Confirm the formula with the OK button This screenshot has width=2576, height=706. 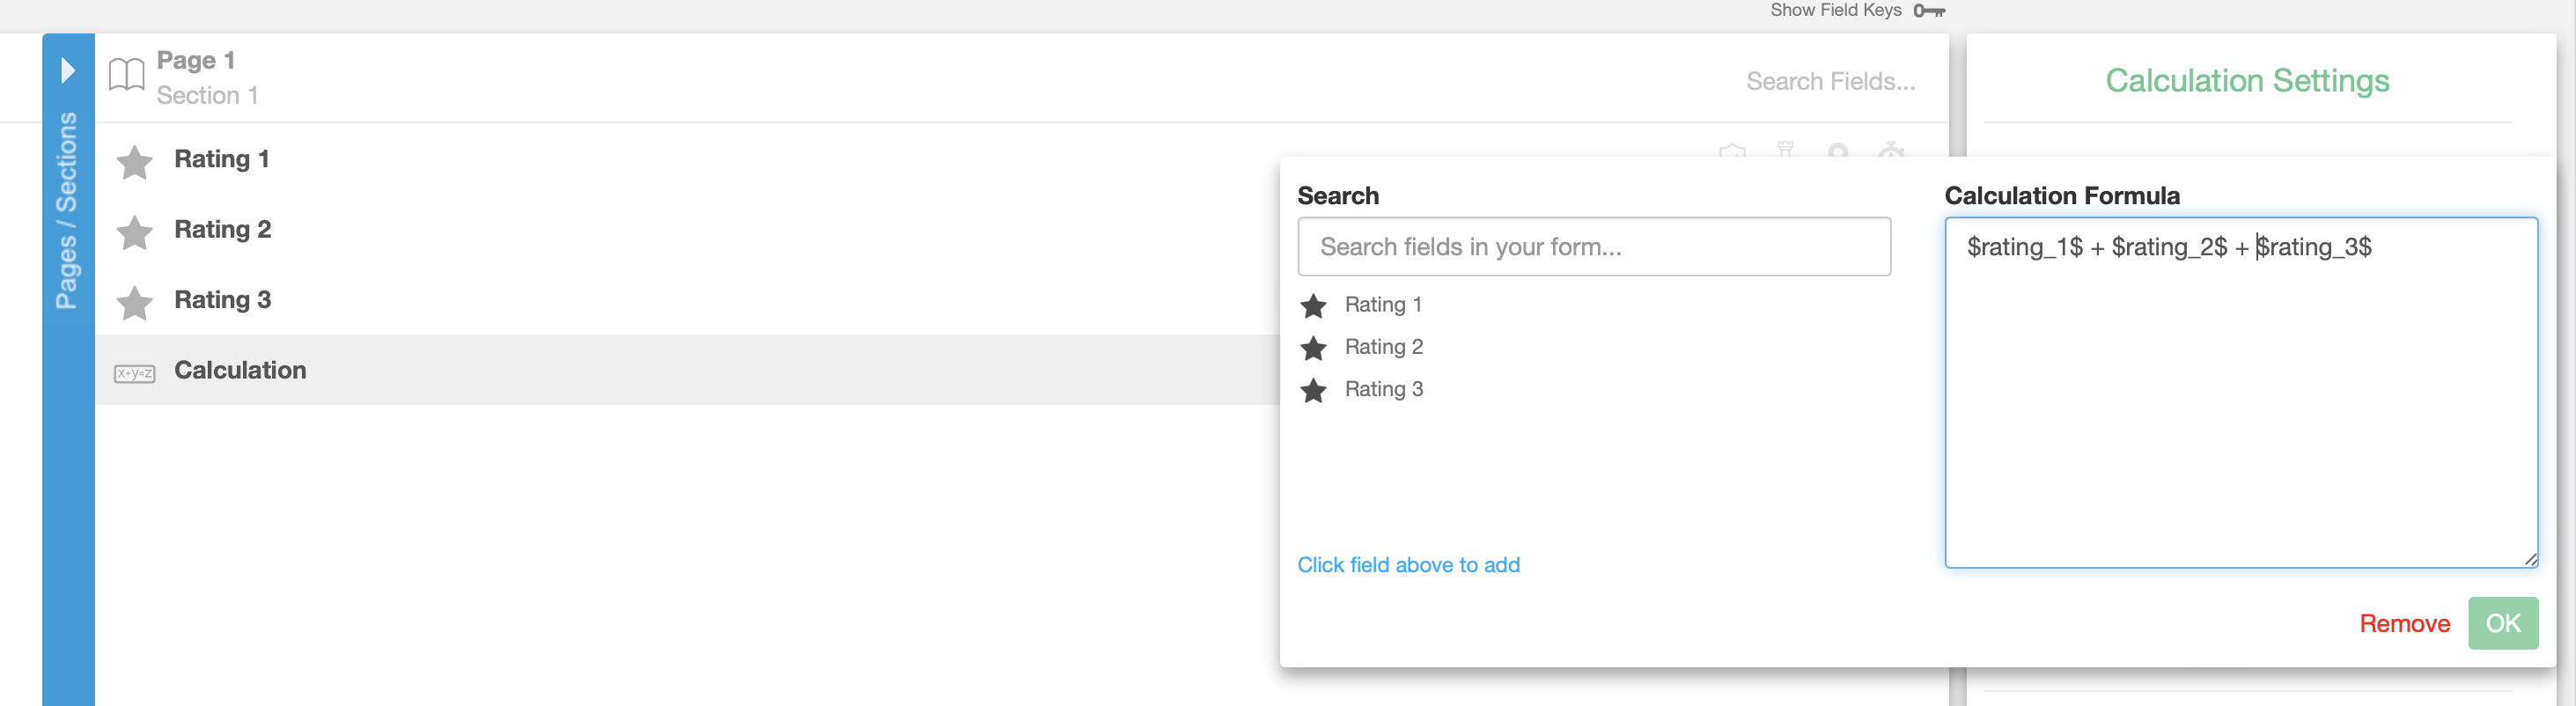[x=2502, y=623]
